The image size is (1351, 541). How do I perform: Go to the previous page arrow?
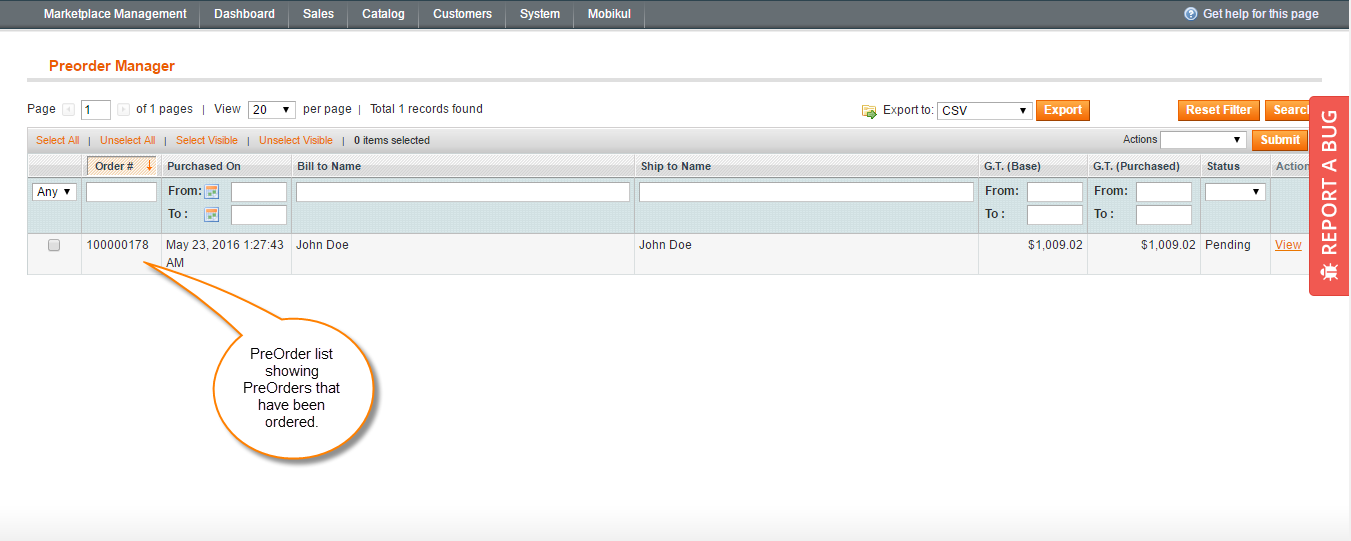68,110
